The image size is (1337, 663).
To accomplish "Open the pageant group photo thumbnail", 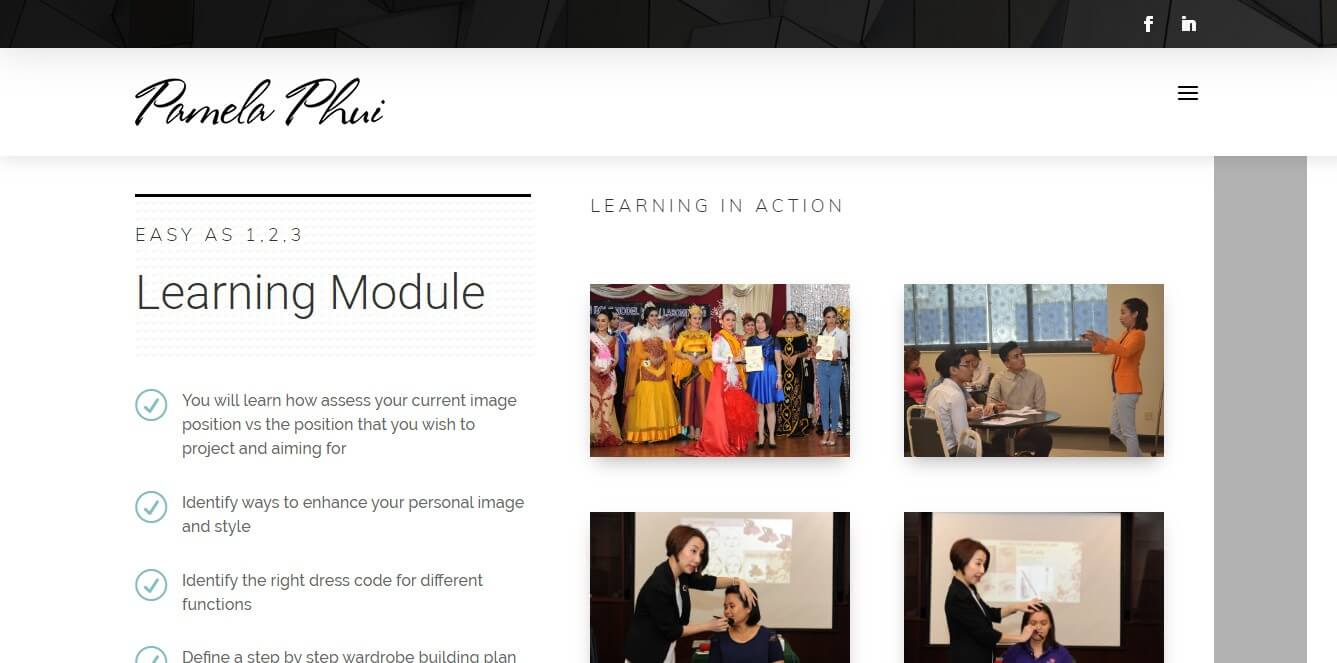I will pos(720,370).
